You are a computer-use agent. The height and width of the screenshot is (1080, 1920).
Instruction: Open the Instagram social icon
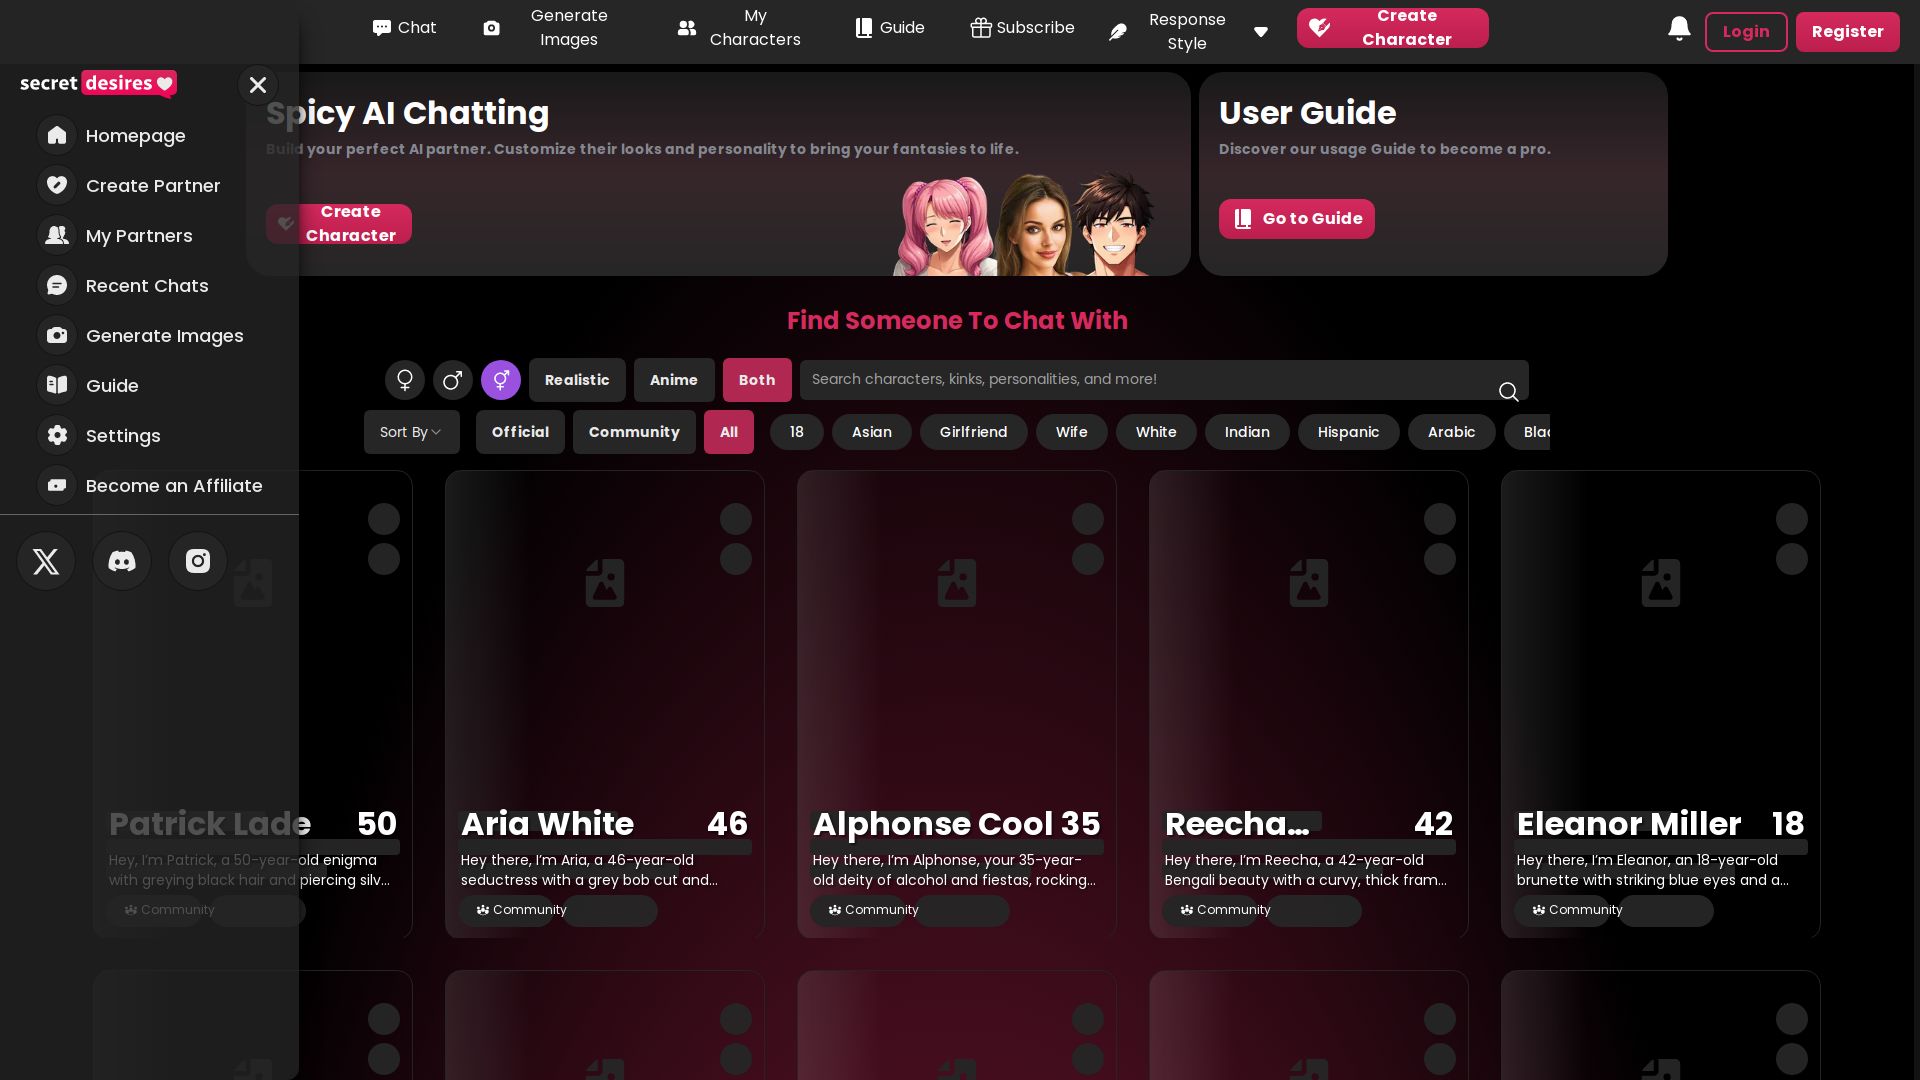click(198, 561)
